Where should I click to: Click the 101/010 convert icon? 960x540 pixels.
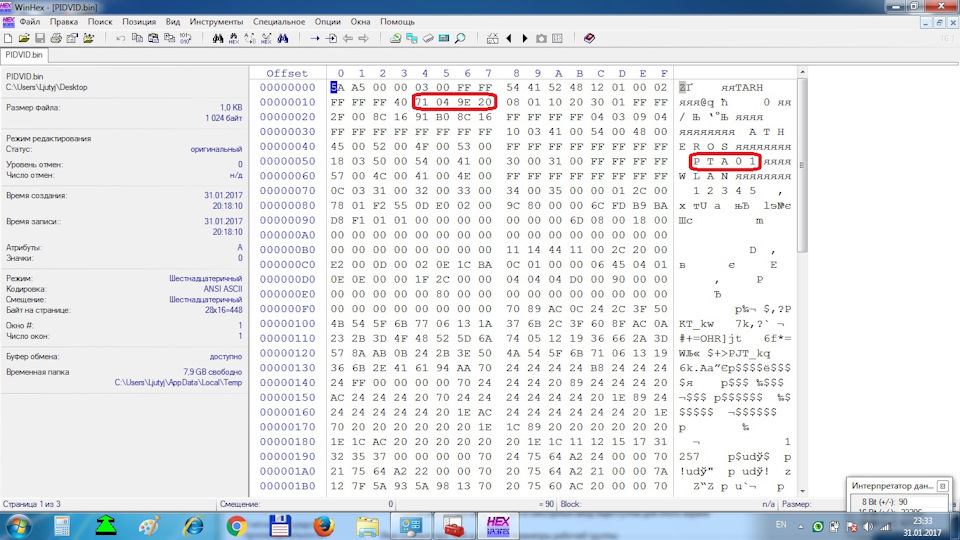pyautogui.click(x=186, y=38)
